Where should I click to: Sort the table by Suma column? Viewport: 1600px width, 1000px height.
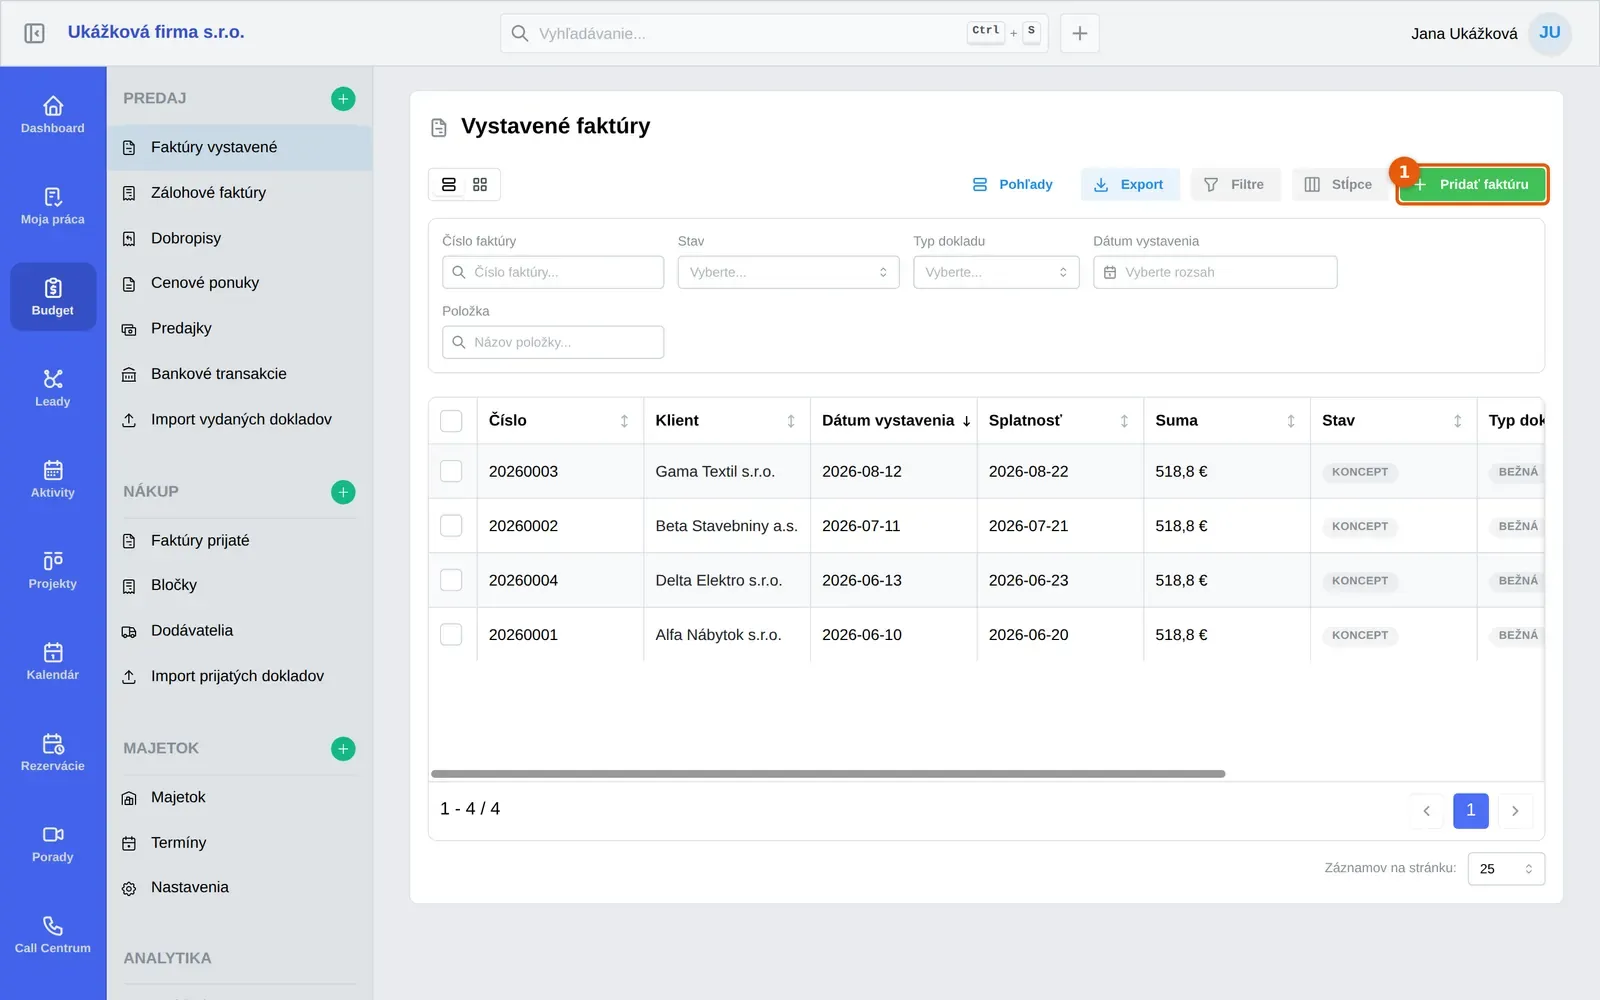[1291, 421]
